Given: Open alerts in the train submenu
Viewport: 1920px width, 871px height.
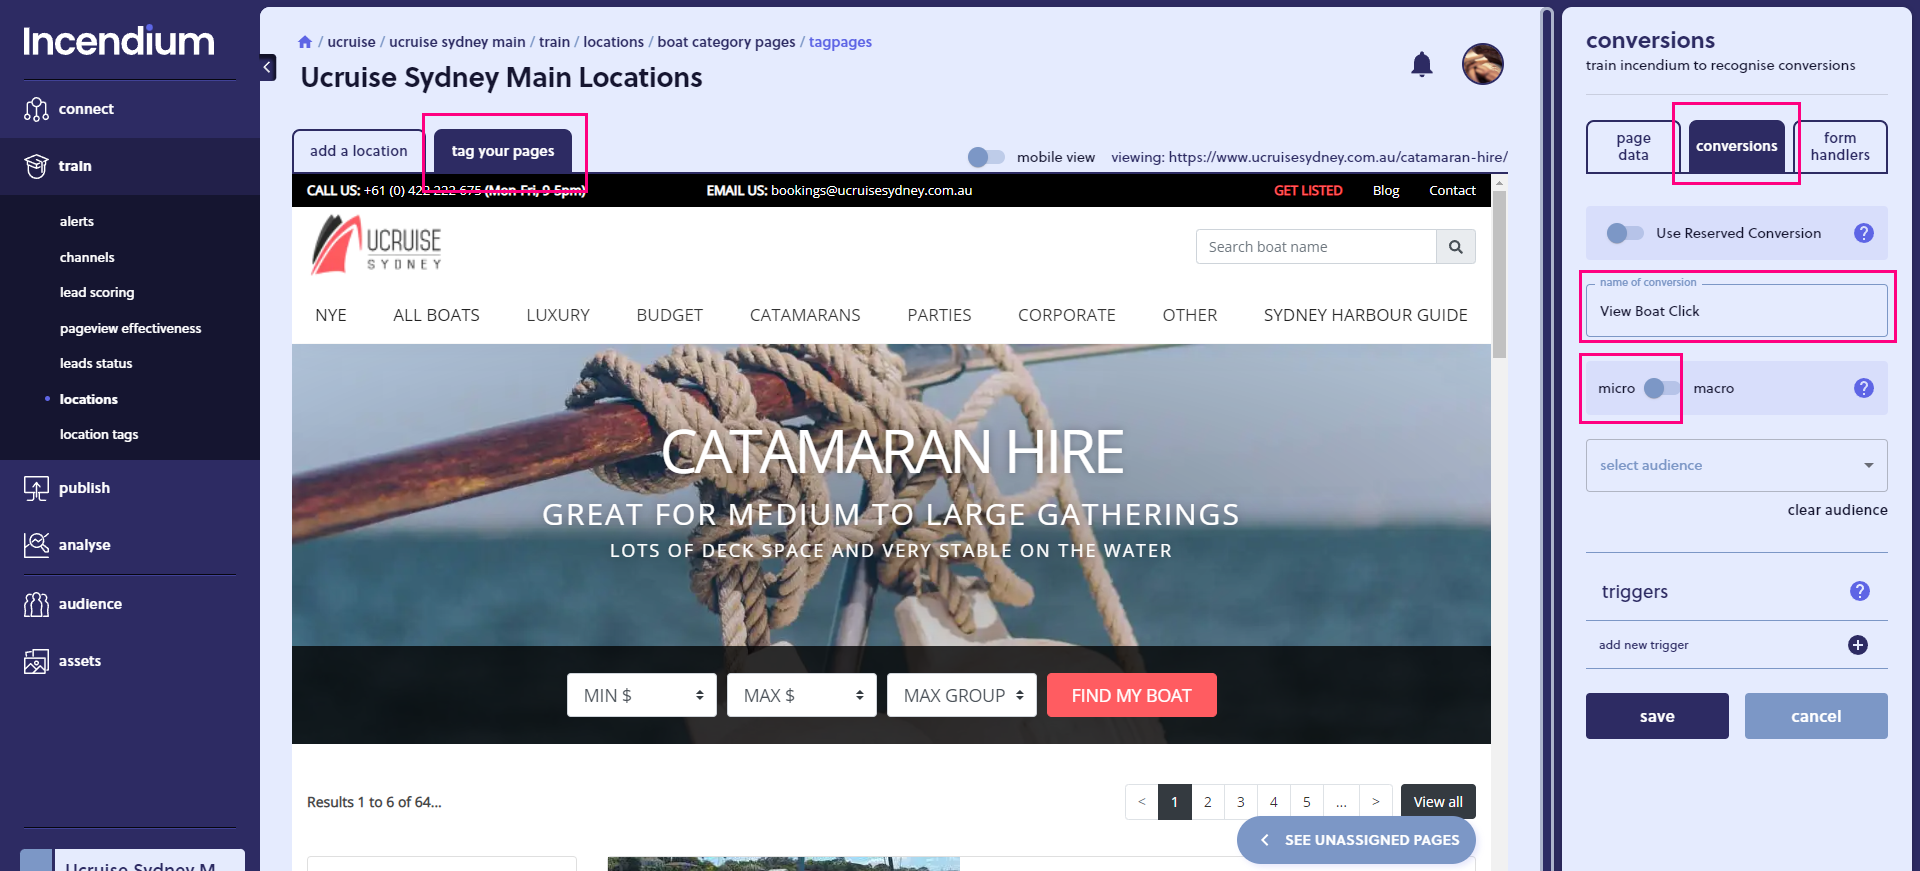Looking at the screenshot, I should [x=77, y=222].
